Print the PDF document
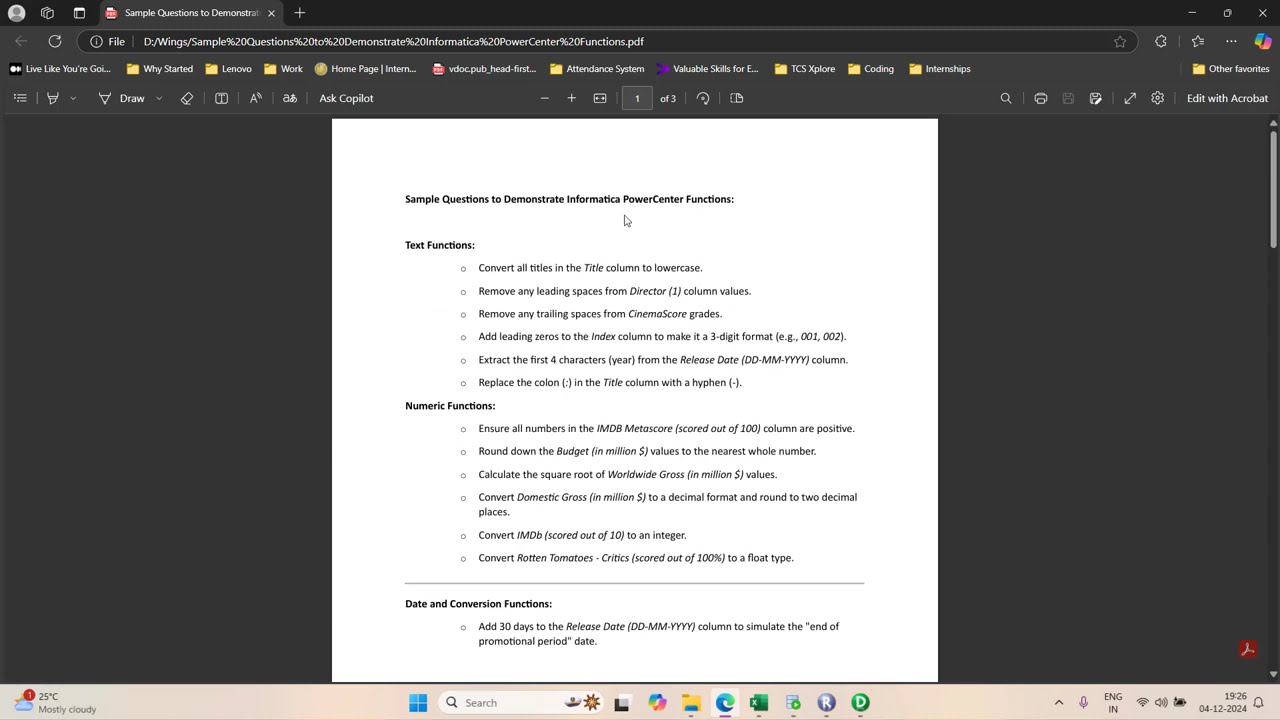Image resolution: width=1280 pixels, height=720 pixels. pyautogui.click(x=1041, y=98)
